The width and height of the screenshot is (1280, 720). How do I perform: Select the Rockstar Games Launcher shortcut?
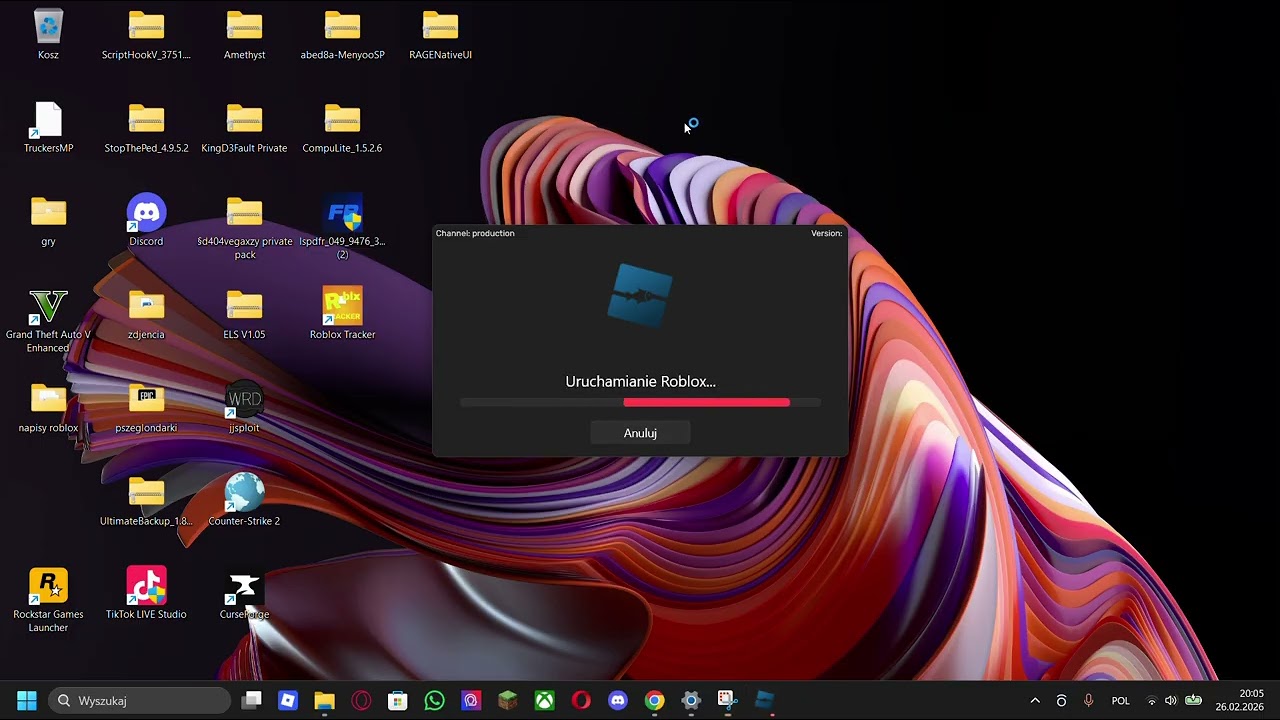tap(48, 600)
